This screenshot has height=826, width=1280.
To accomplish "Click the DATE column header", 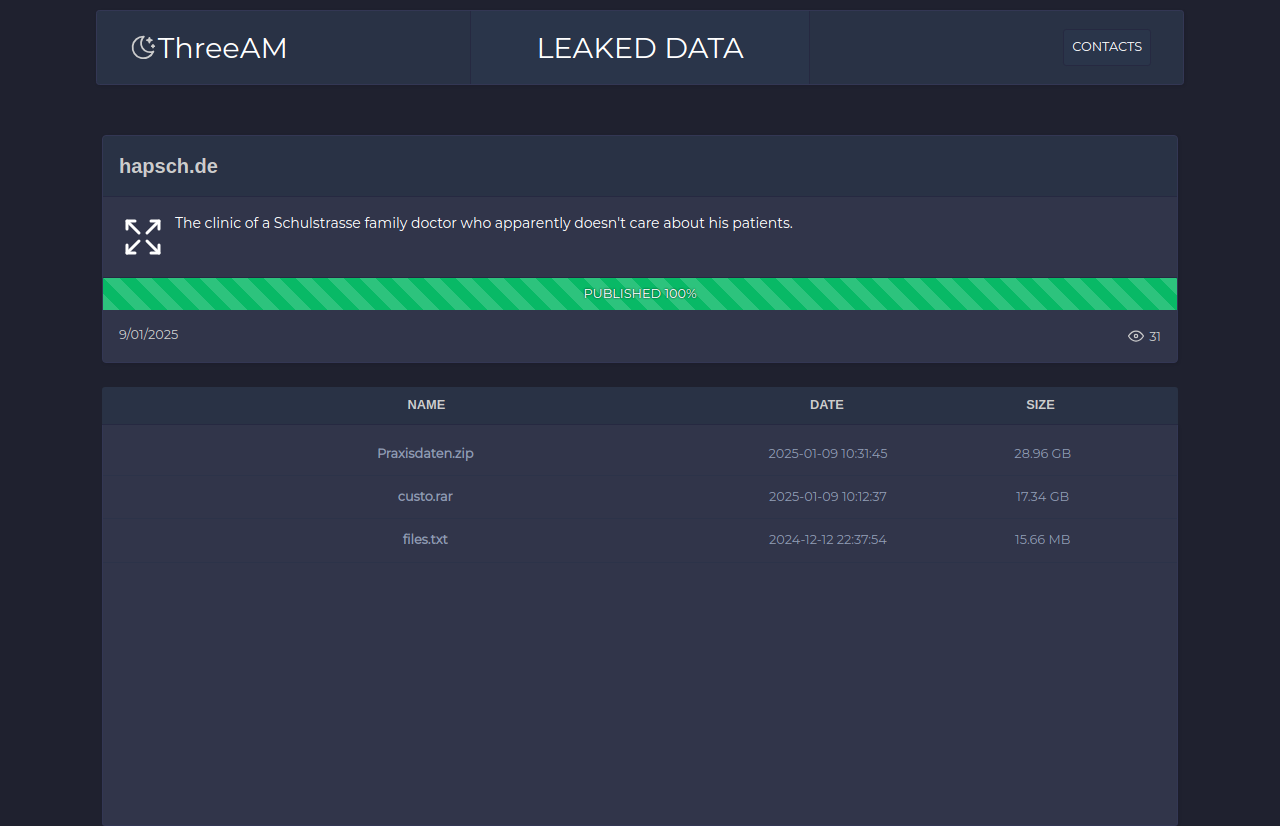I will 827,405.
